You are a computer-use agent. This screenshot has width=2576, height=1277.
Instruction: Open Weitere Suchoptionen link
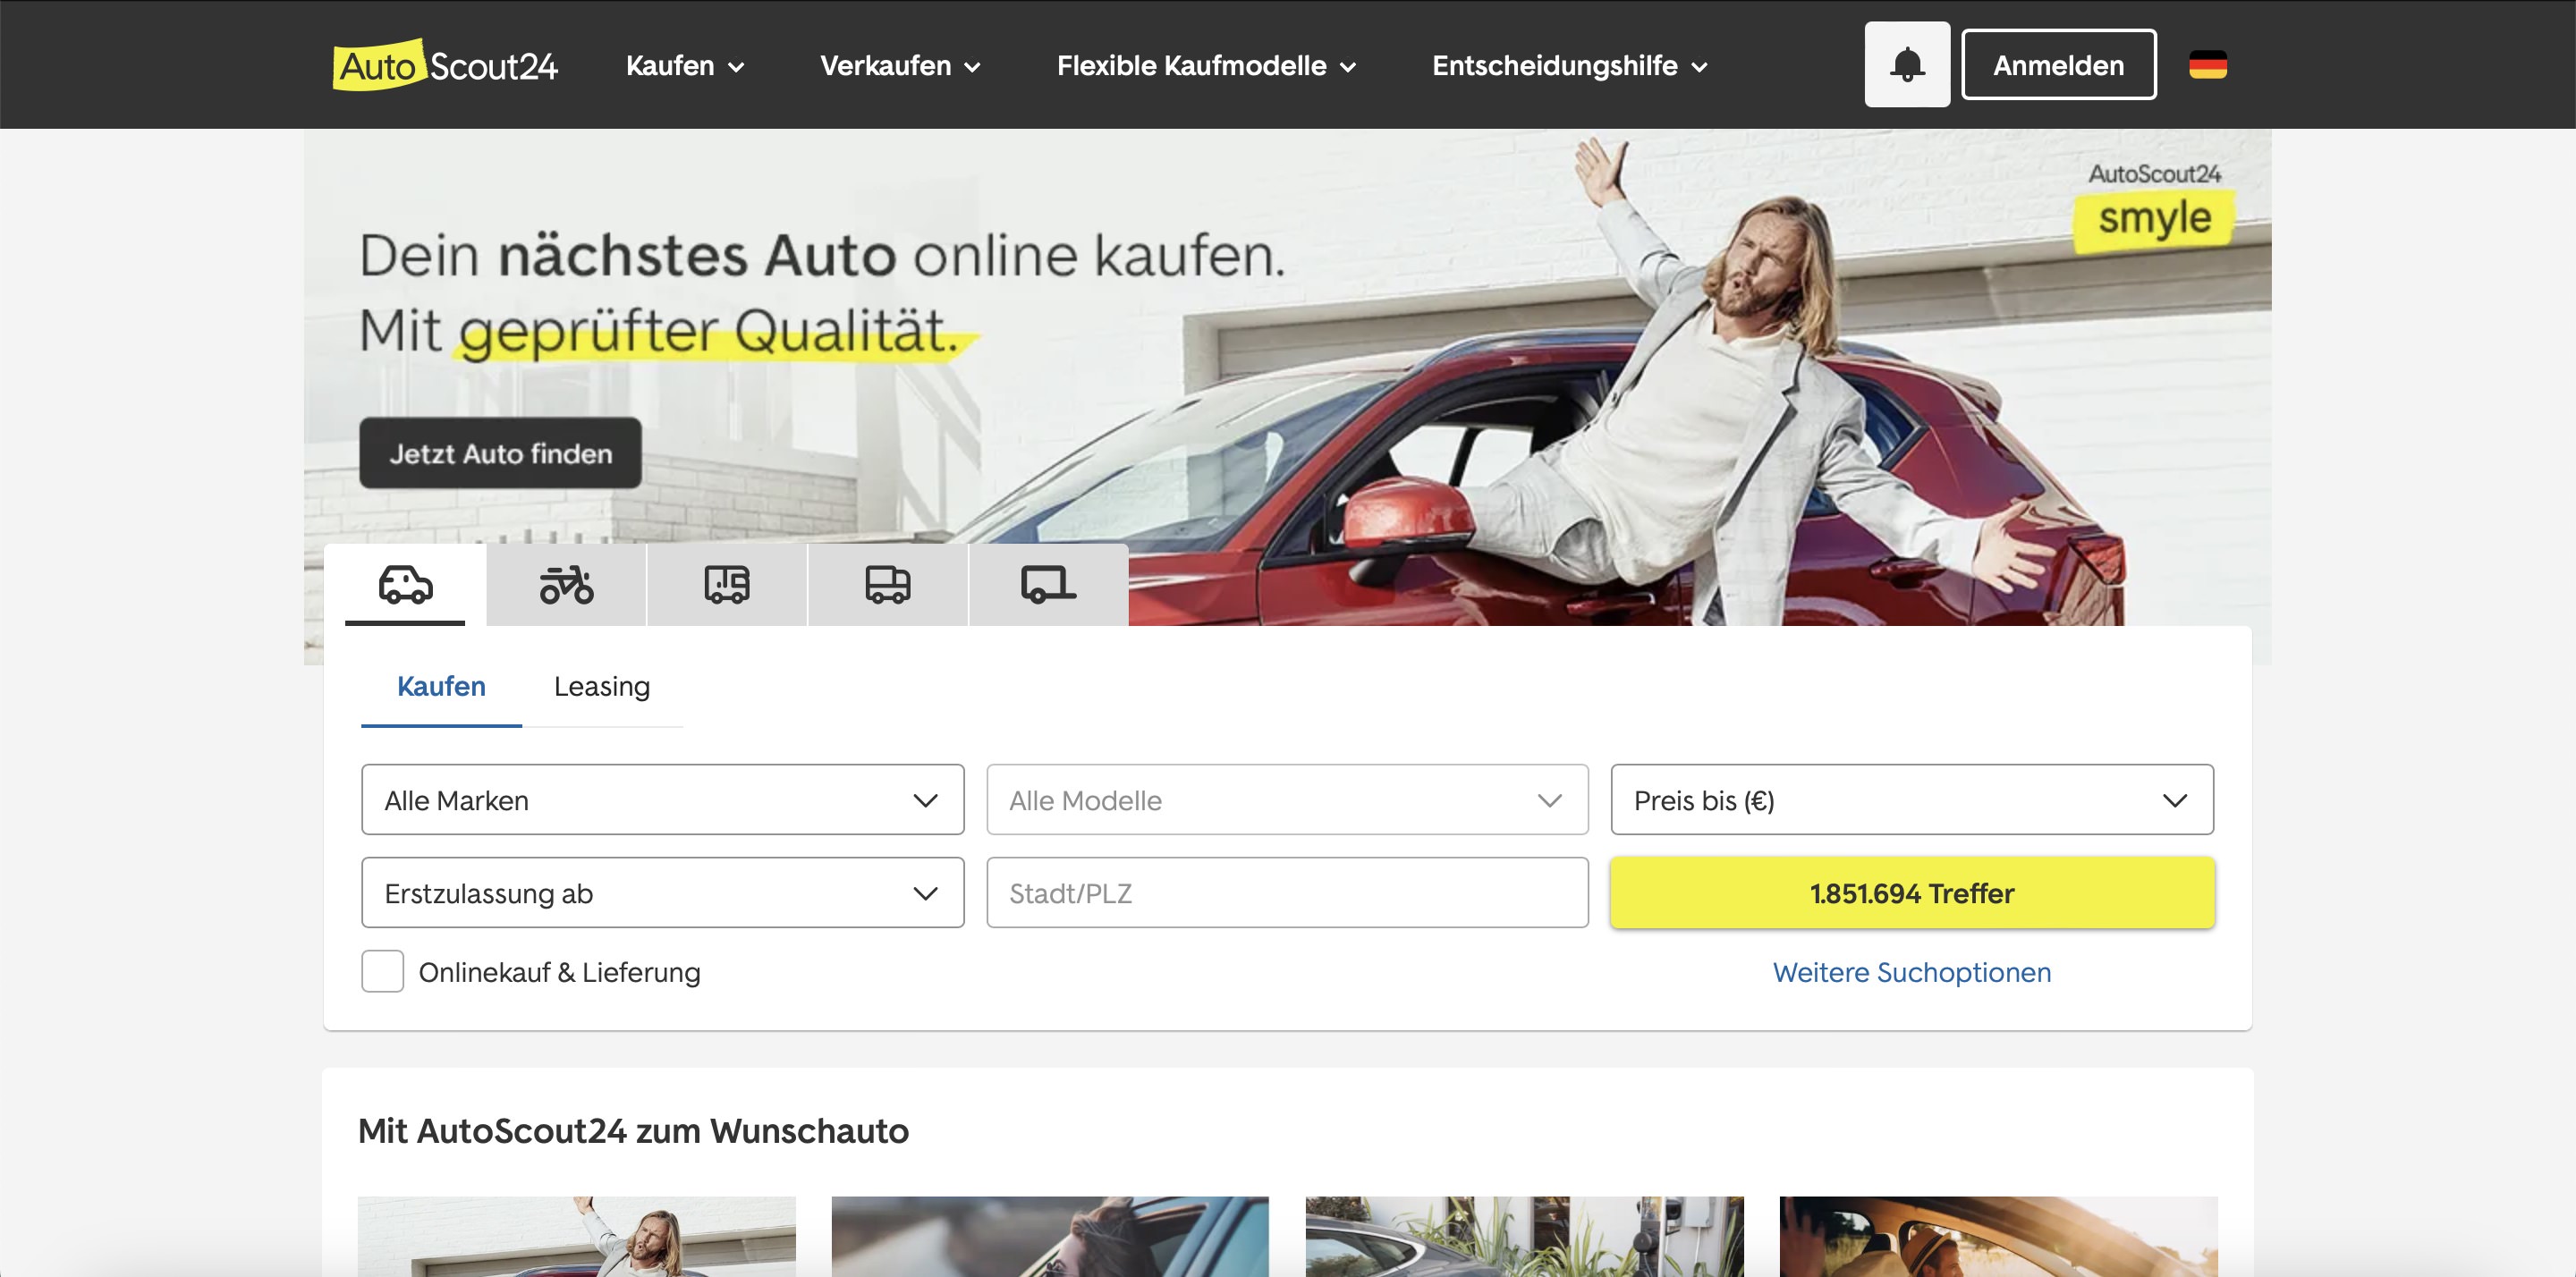point(1911,972)
